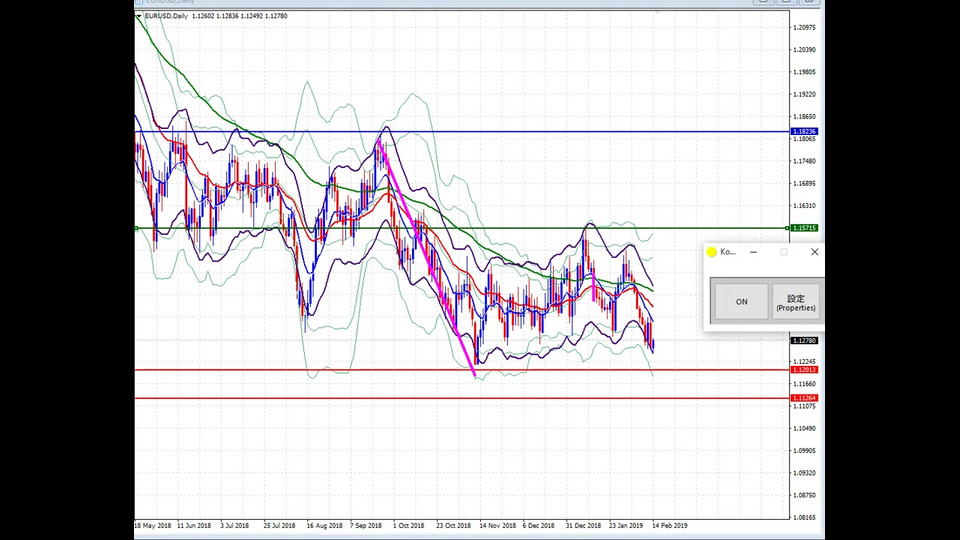Click the price scale value 1.12245

[804, 361]
